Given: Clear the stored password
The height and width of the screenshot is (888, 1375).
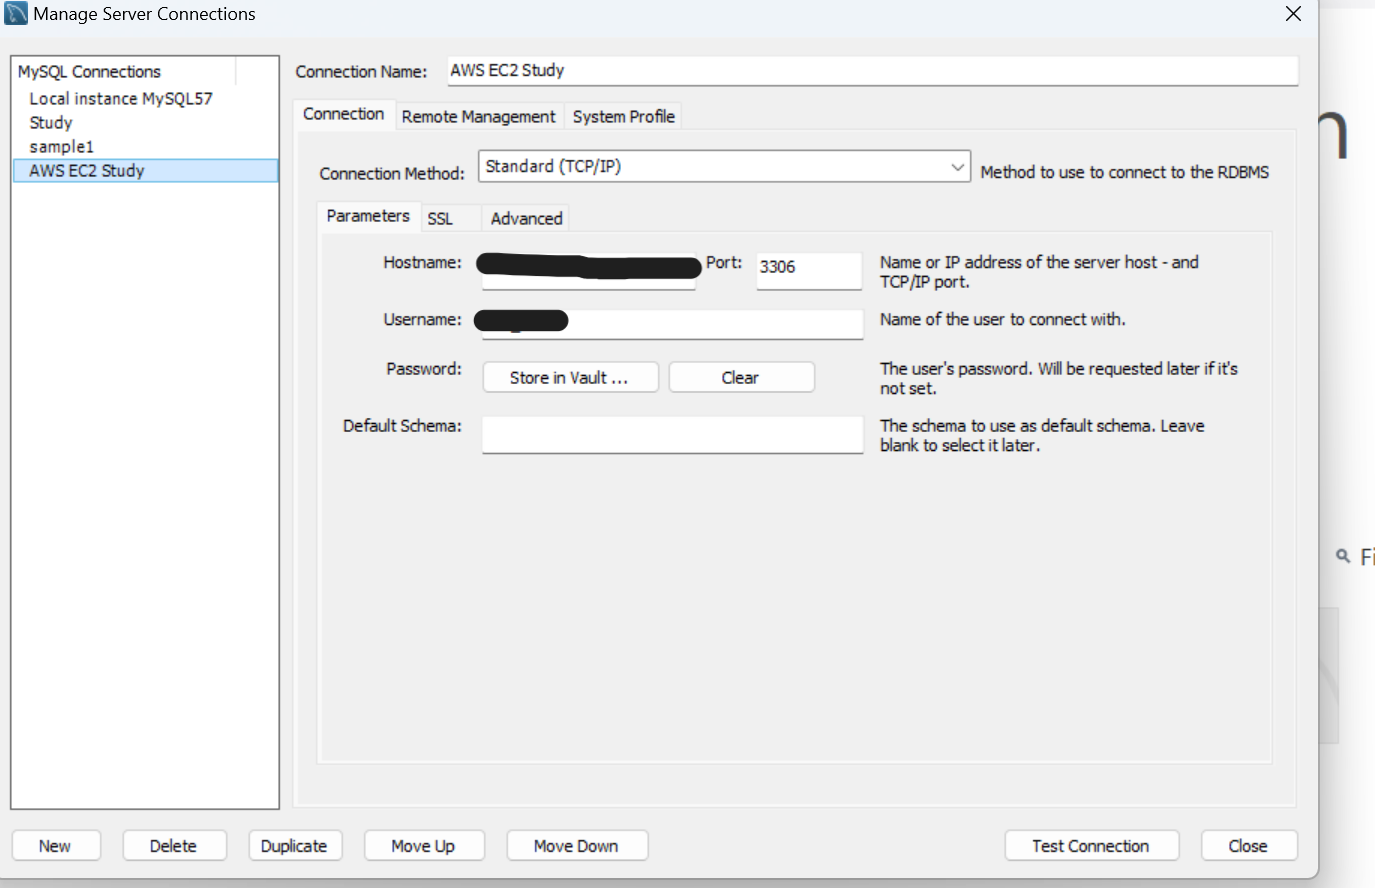Looking at the screenshot, I should [x=741, y=378].
